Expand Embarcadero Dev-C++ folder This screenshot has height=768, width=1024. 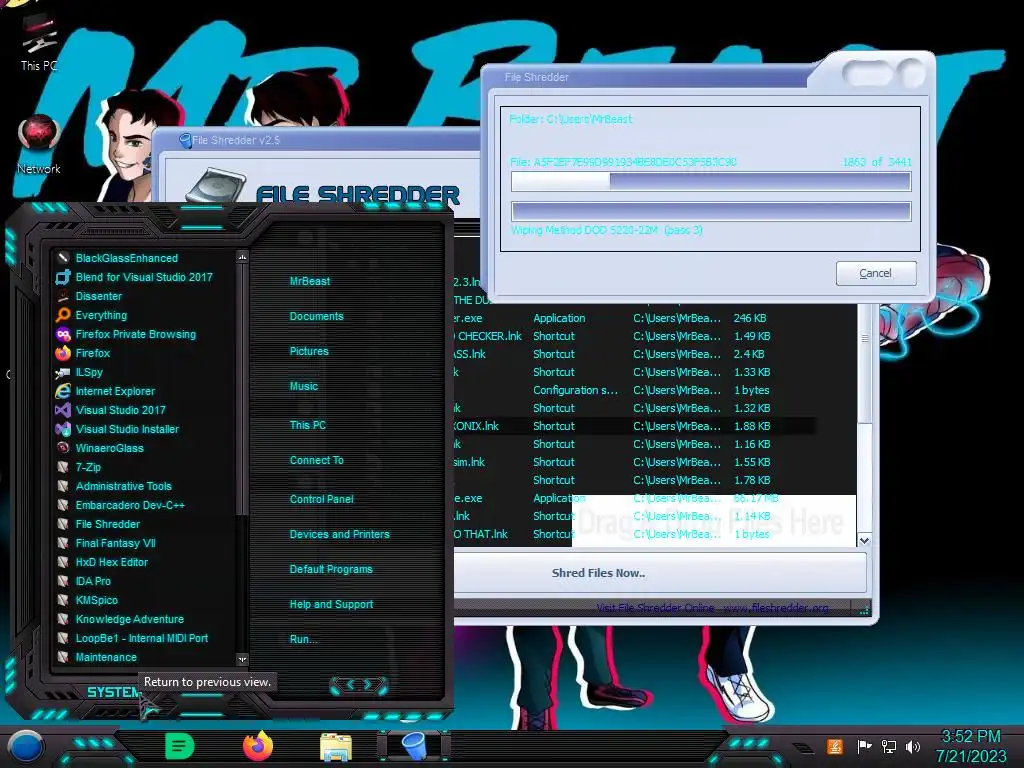pyautogui.click(x=129, y=505)
